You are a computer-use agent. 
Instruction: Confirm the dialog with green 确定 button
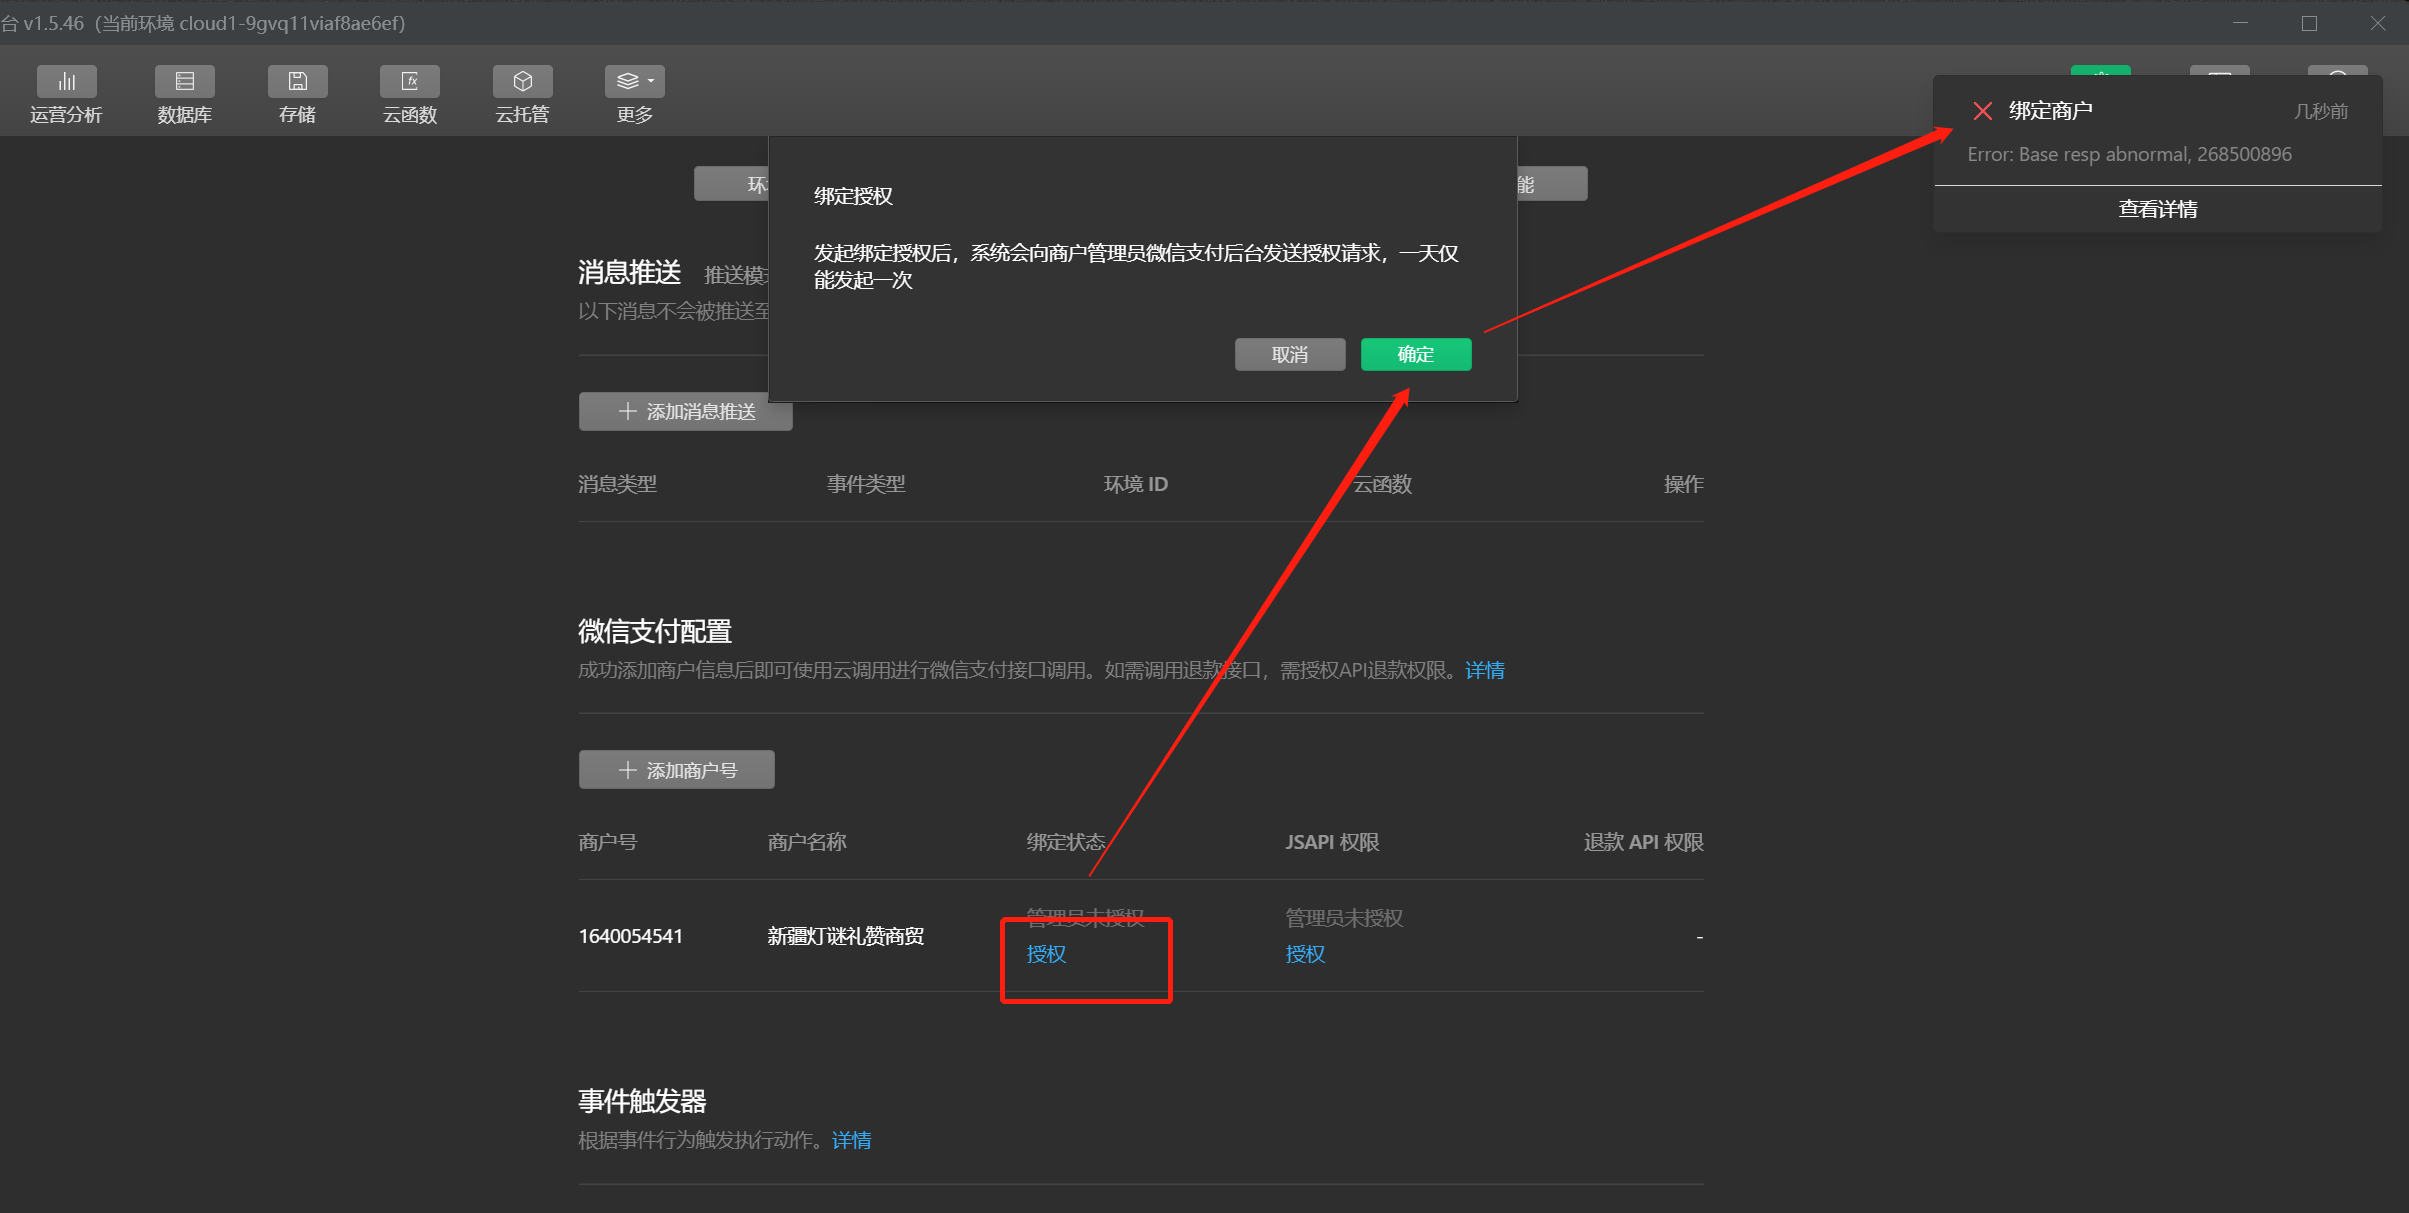1415,354
